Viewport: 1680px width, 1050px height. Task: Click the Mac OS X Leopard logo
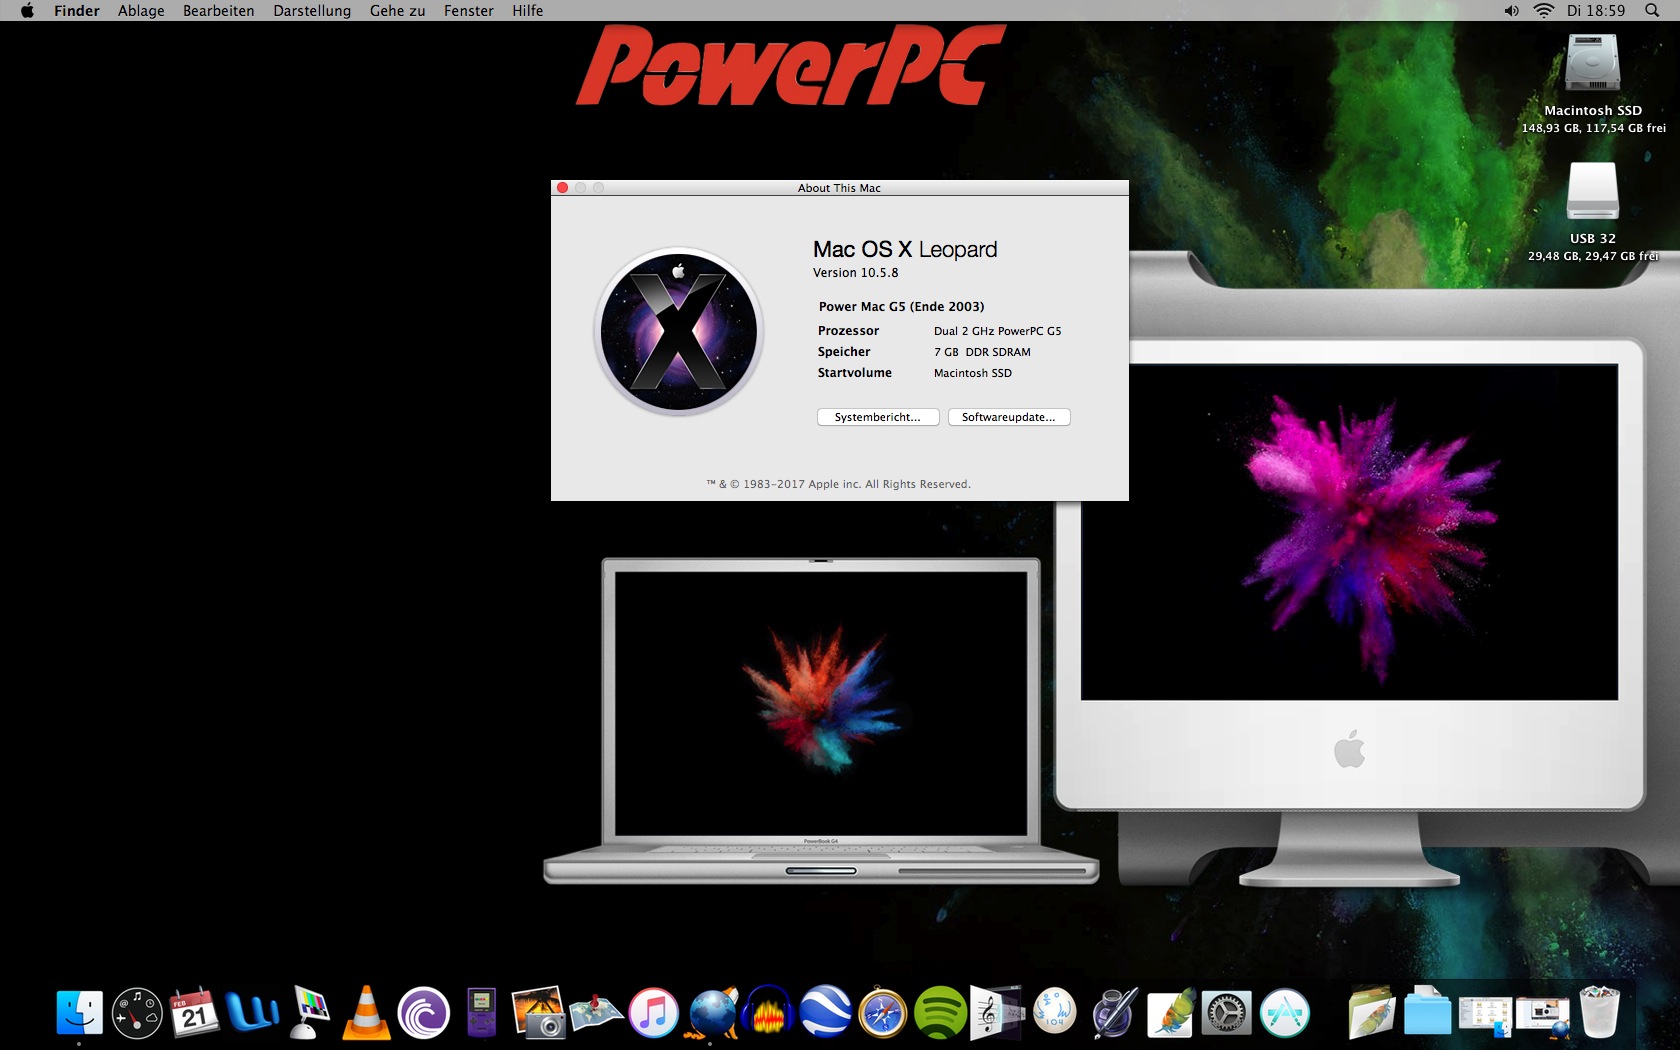(679, 332)
